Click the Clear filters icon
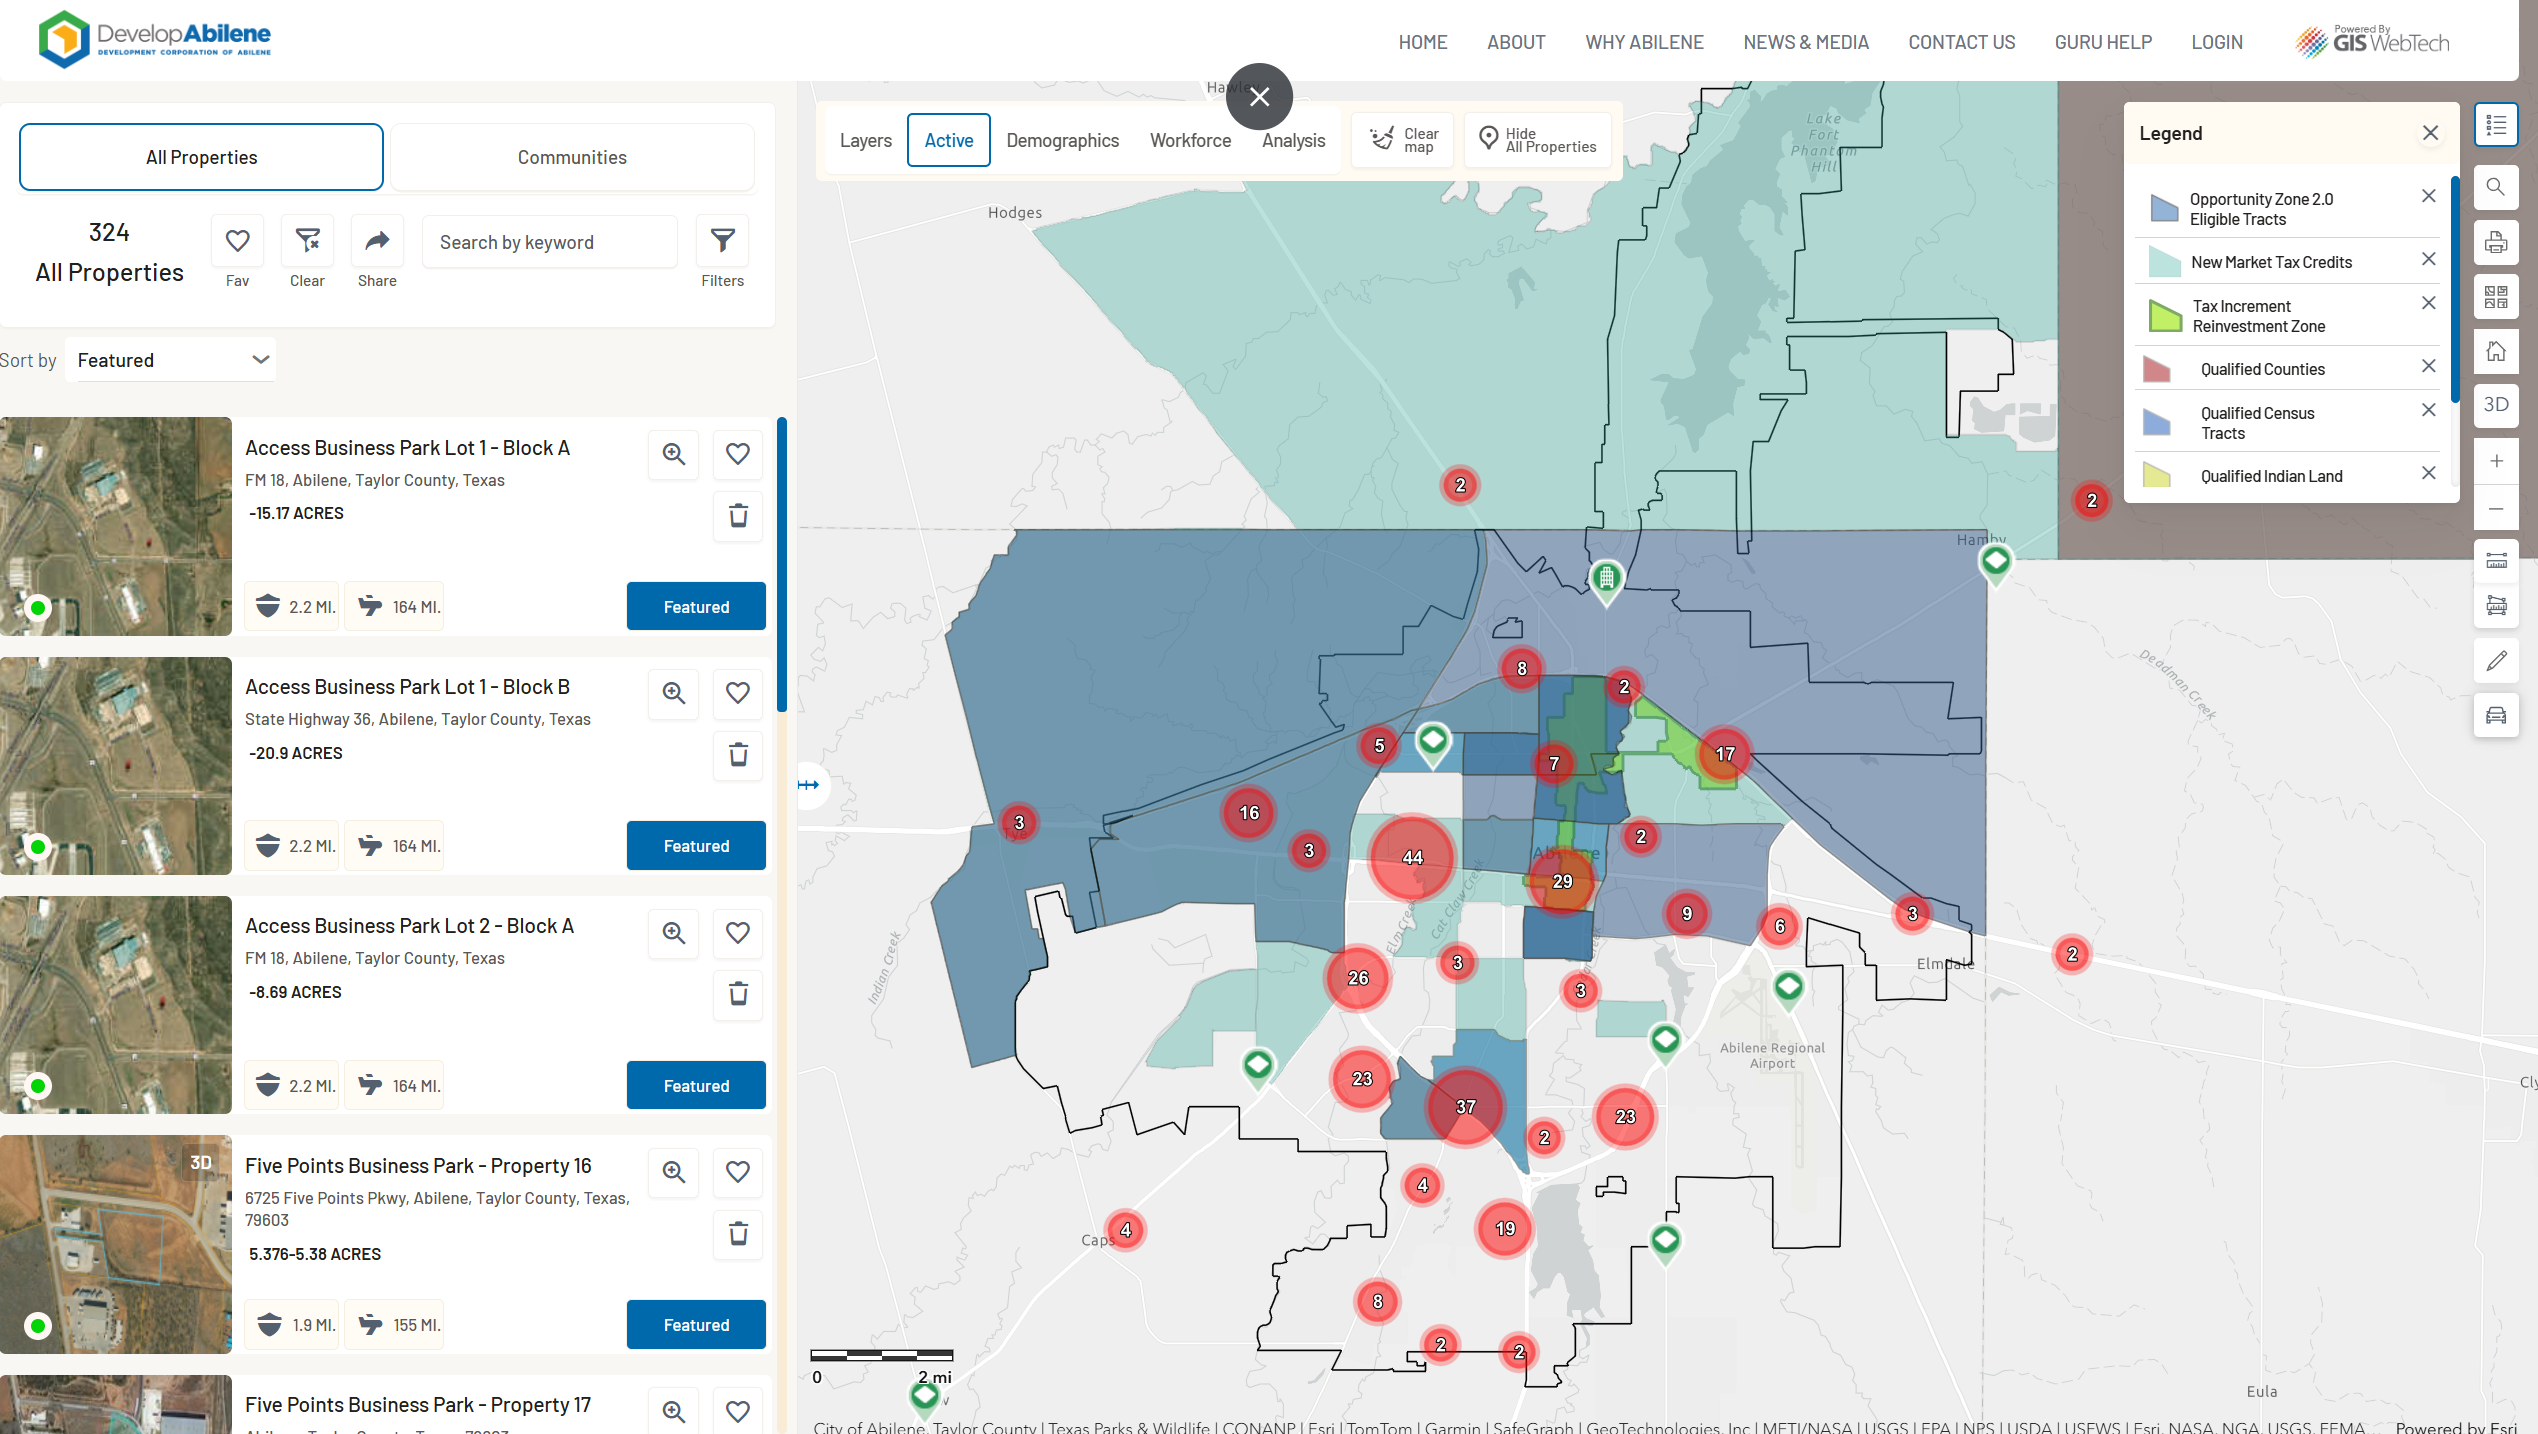The height and width of the screenshot is (1434, 2538). tap(307, 241)
